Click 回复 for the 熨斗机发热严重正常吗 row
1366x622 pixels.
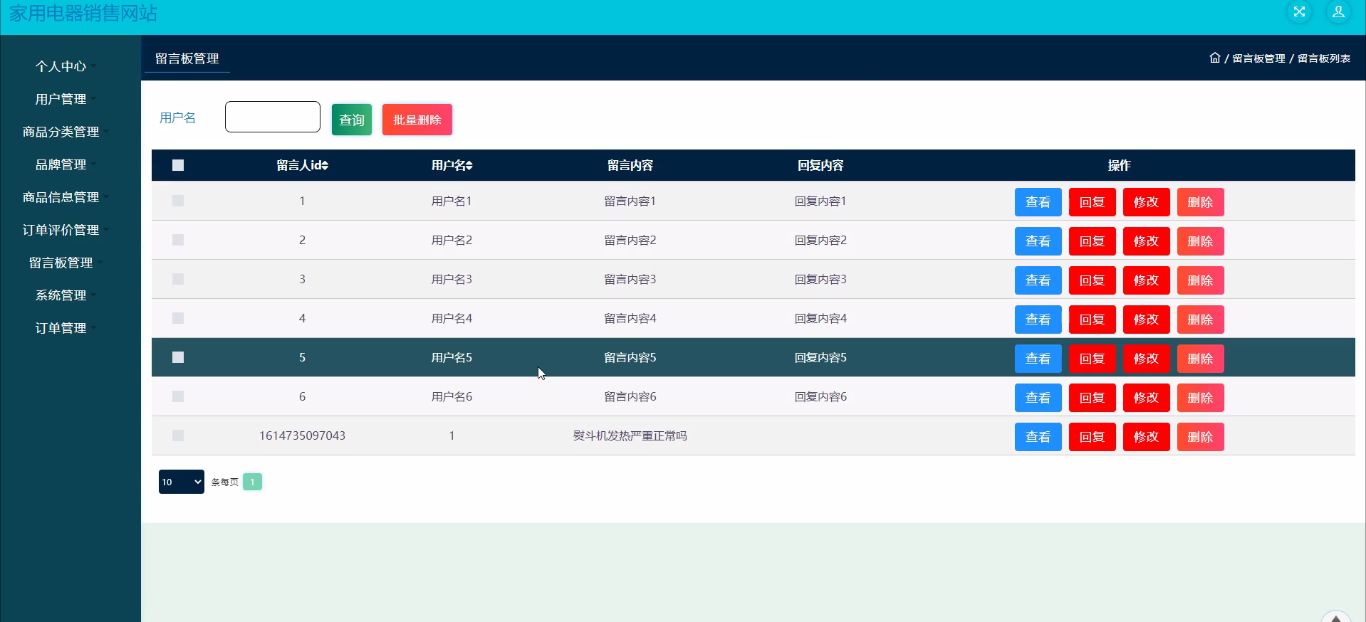point(1092,436)
